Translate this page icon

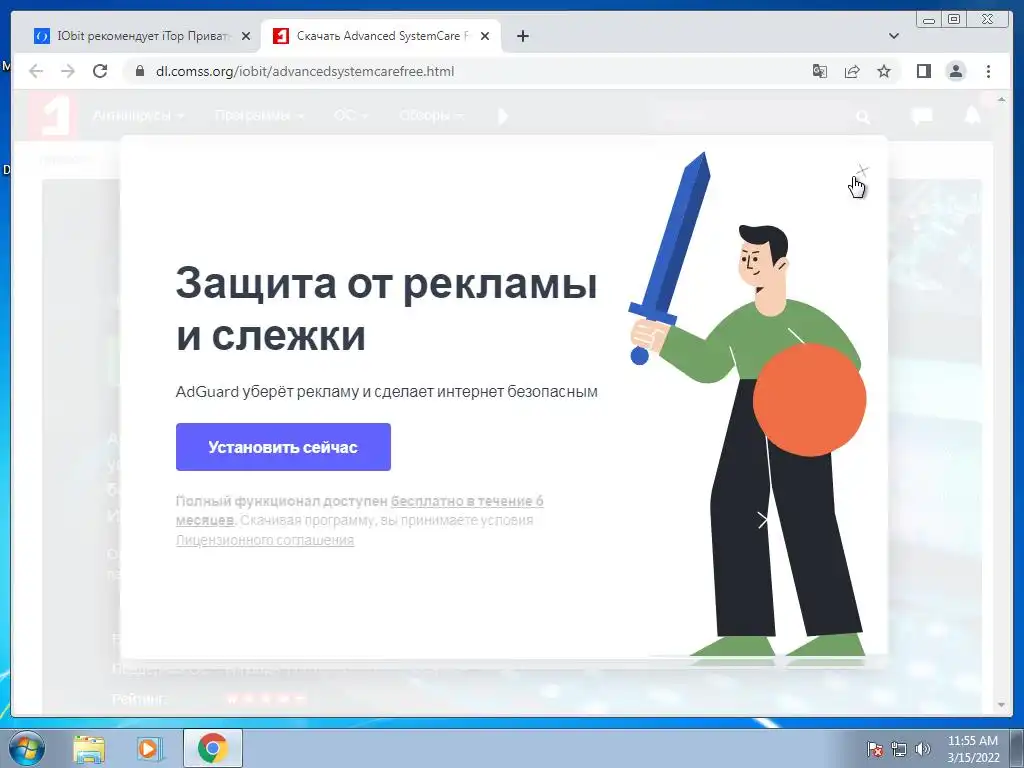[820, 71]
